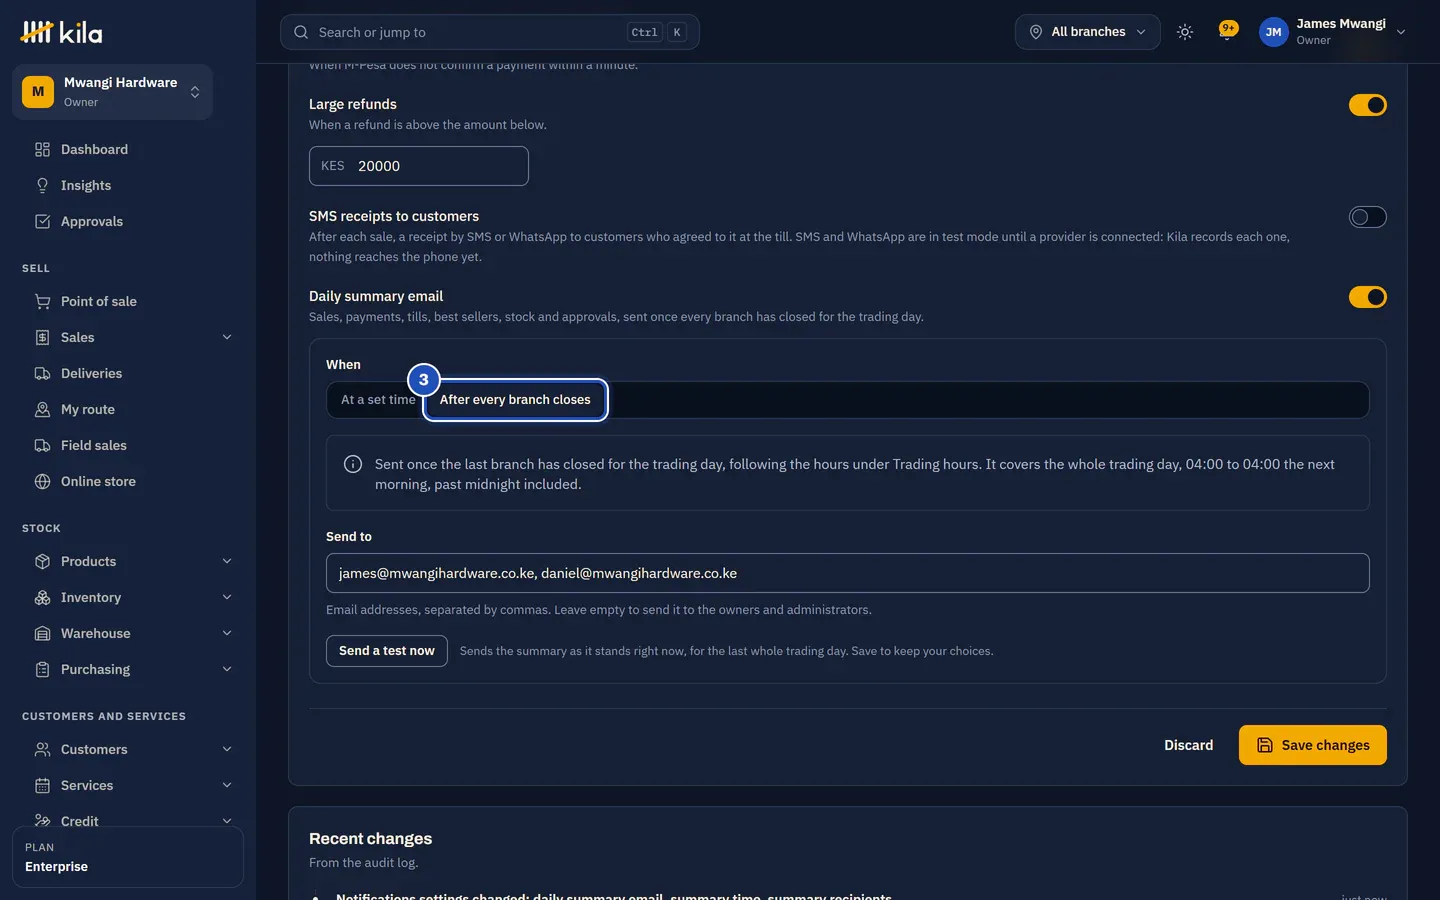
Task: Open Insights lightbulb icon
Action: point(42,185)
